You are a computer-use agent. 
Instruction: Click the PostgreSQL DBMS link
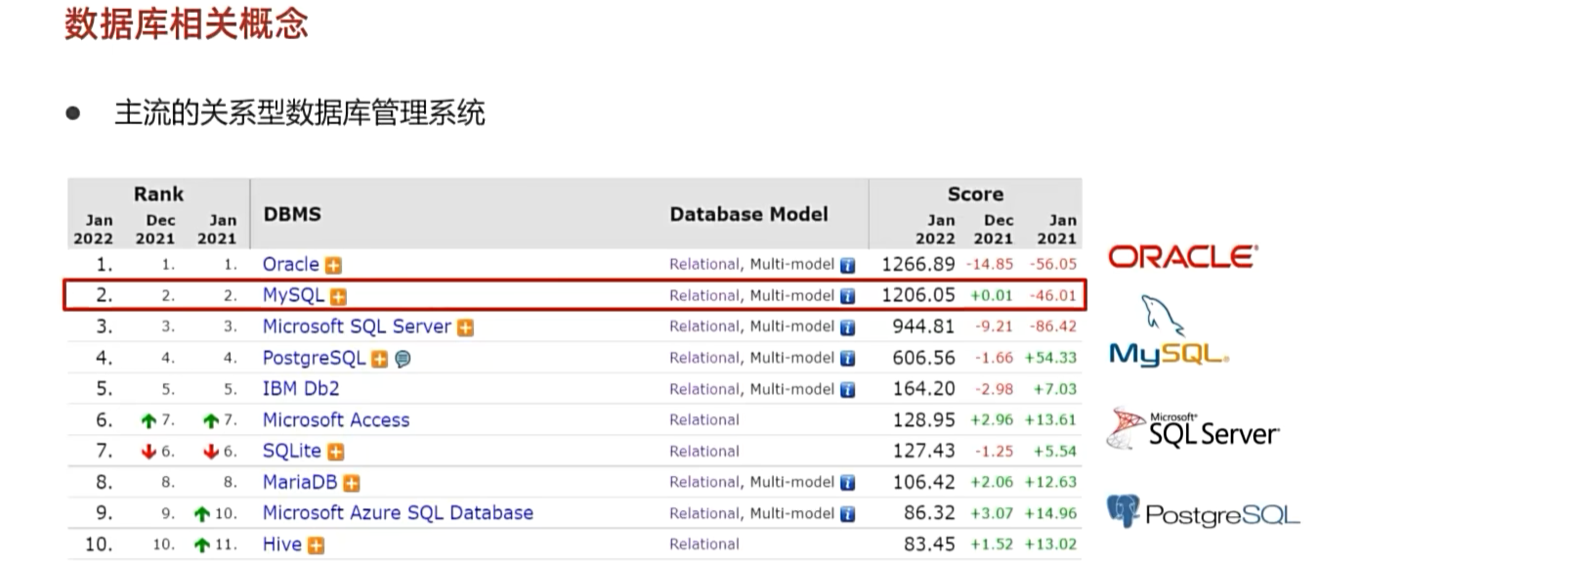pos(314,358)
